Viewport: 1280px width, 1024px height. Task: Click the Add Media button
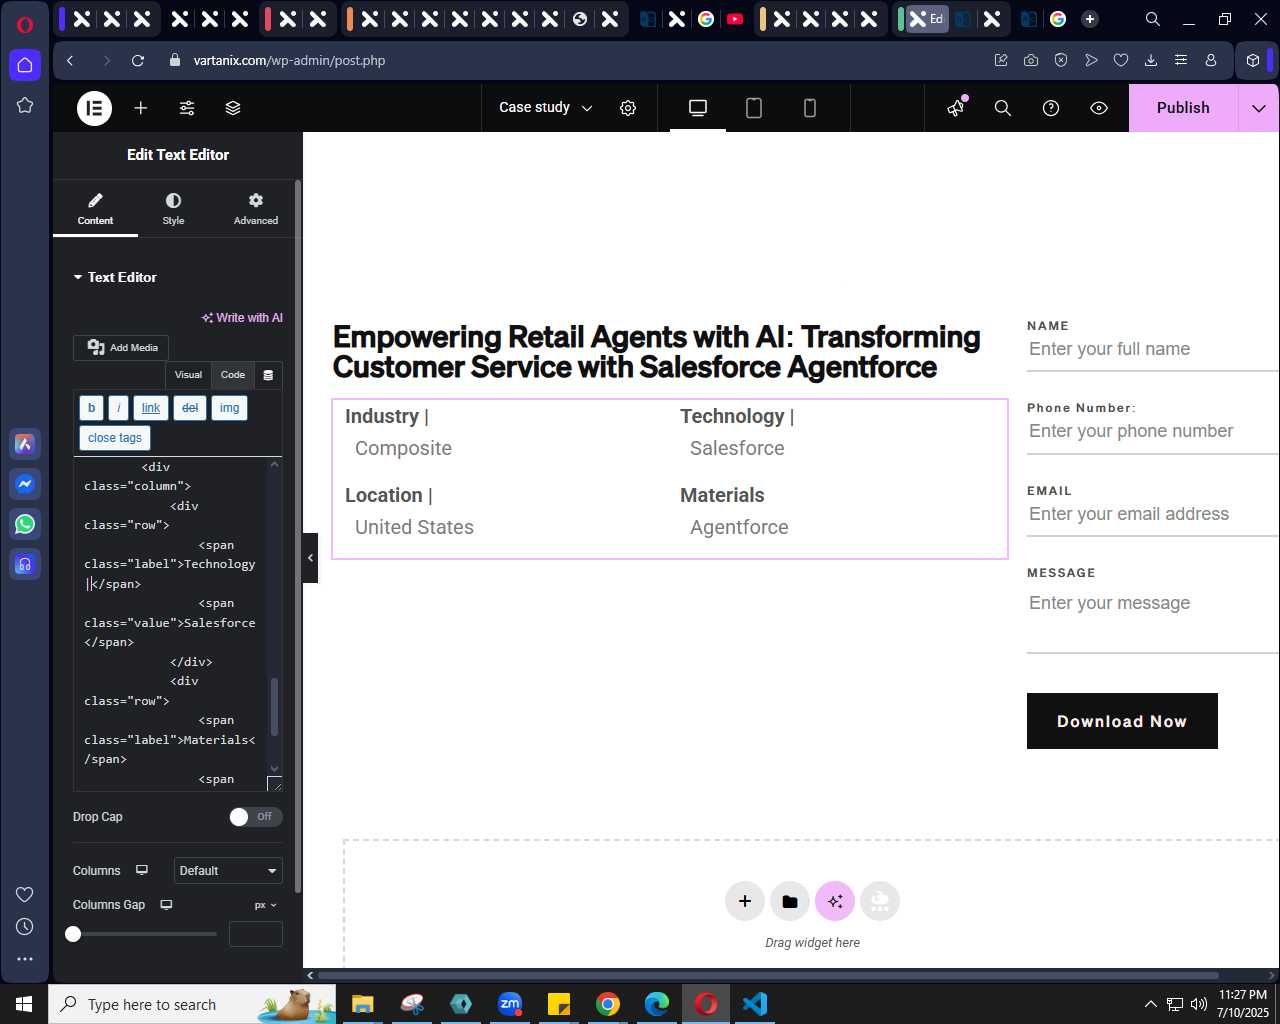121,347
